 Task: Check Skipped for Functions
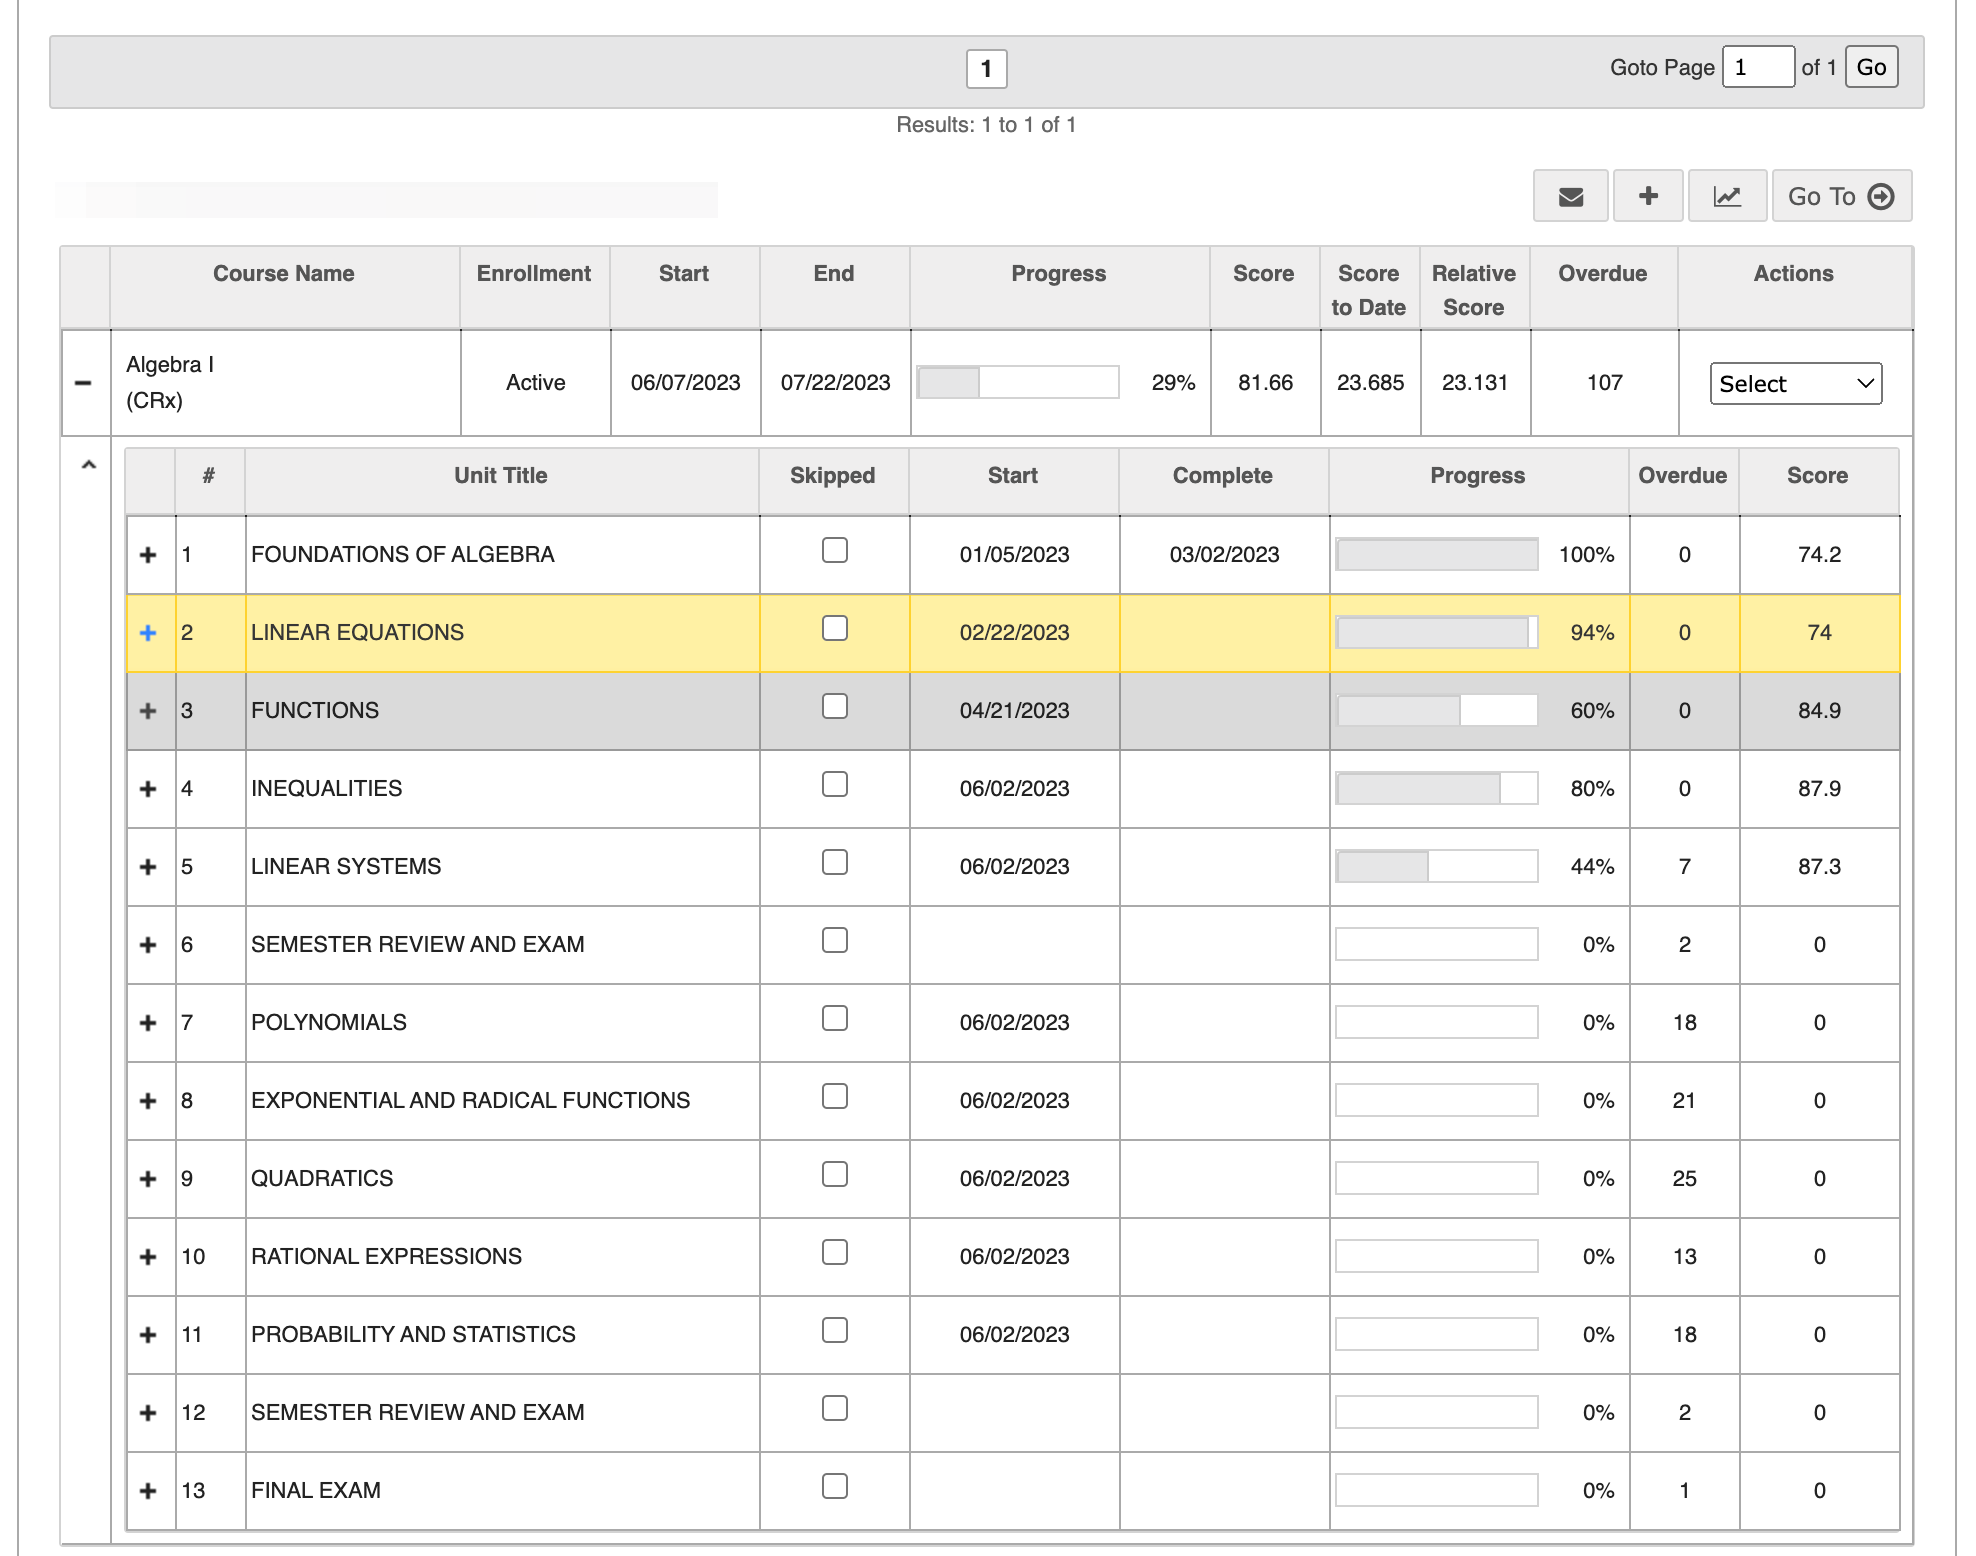tap(835, 706)
